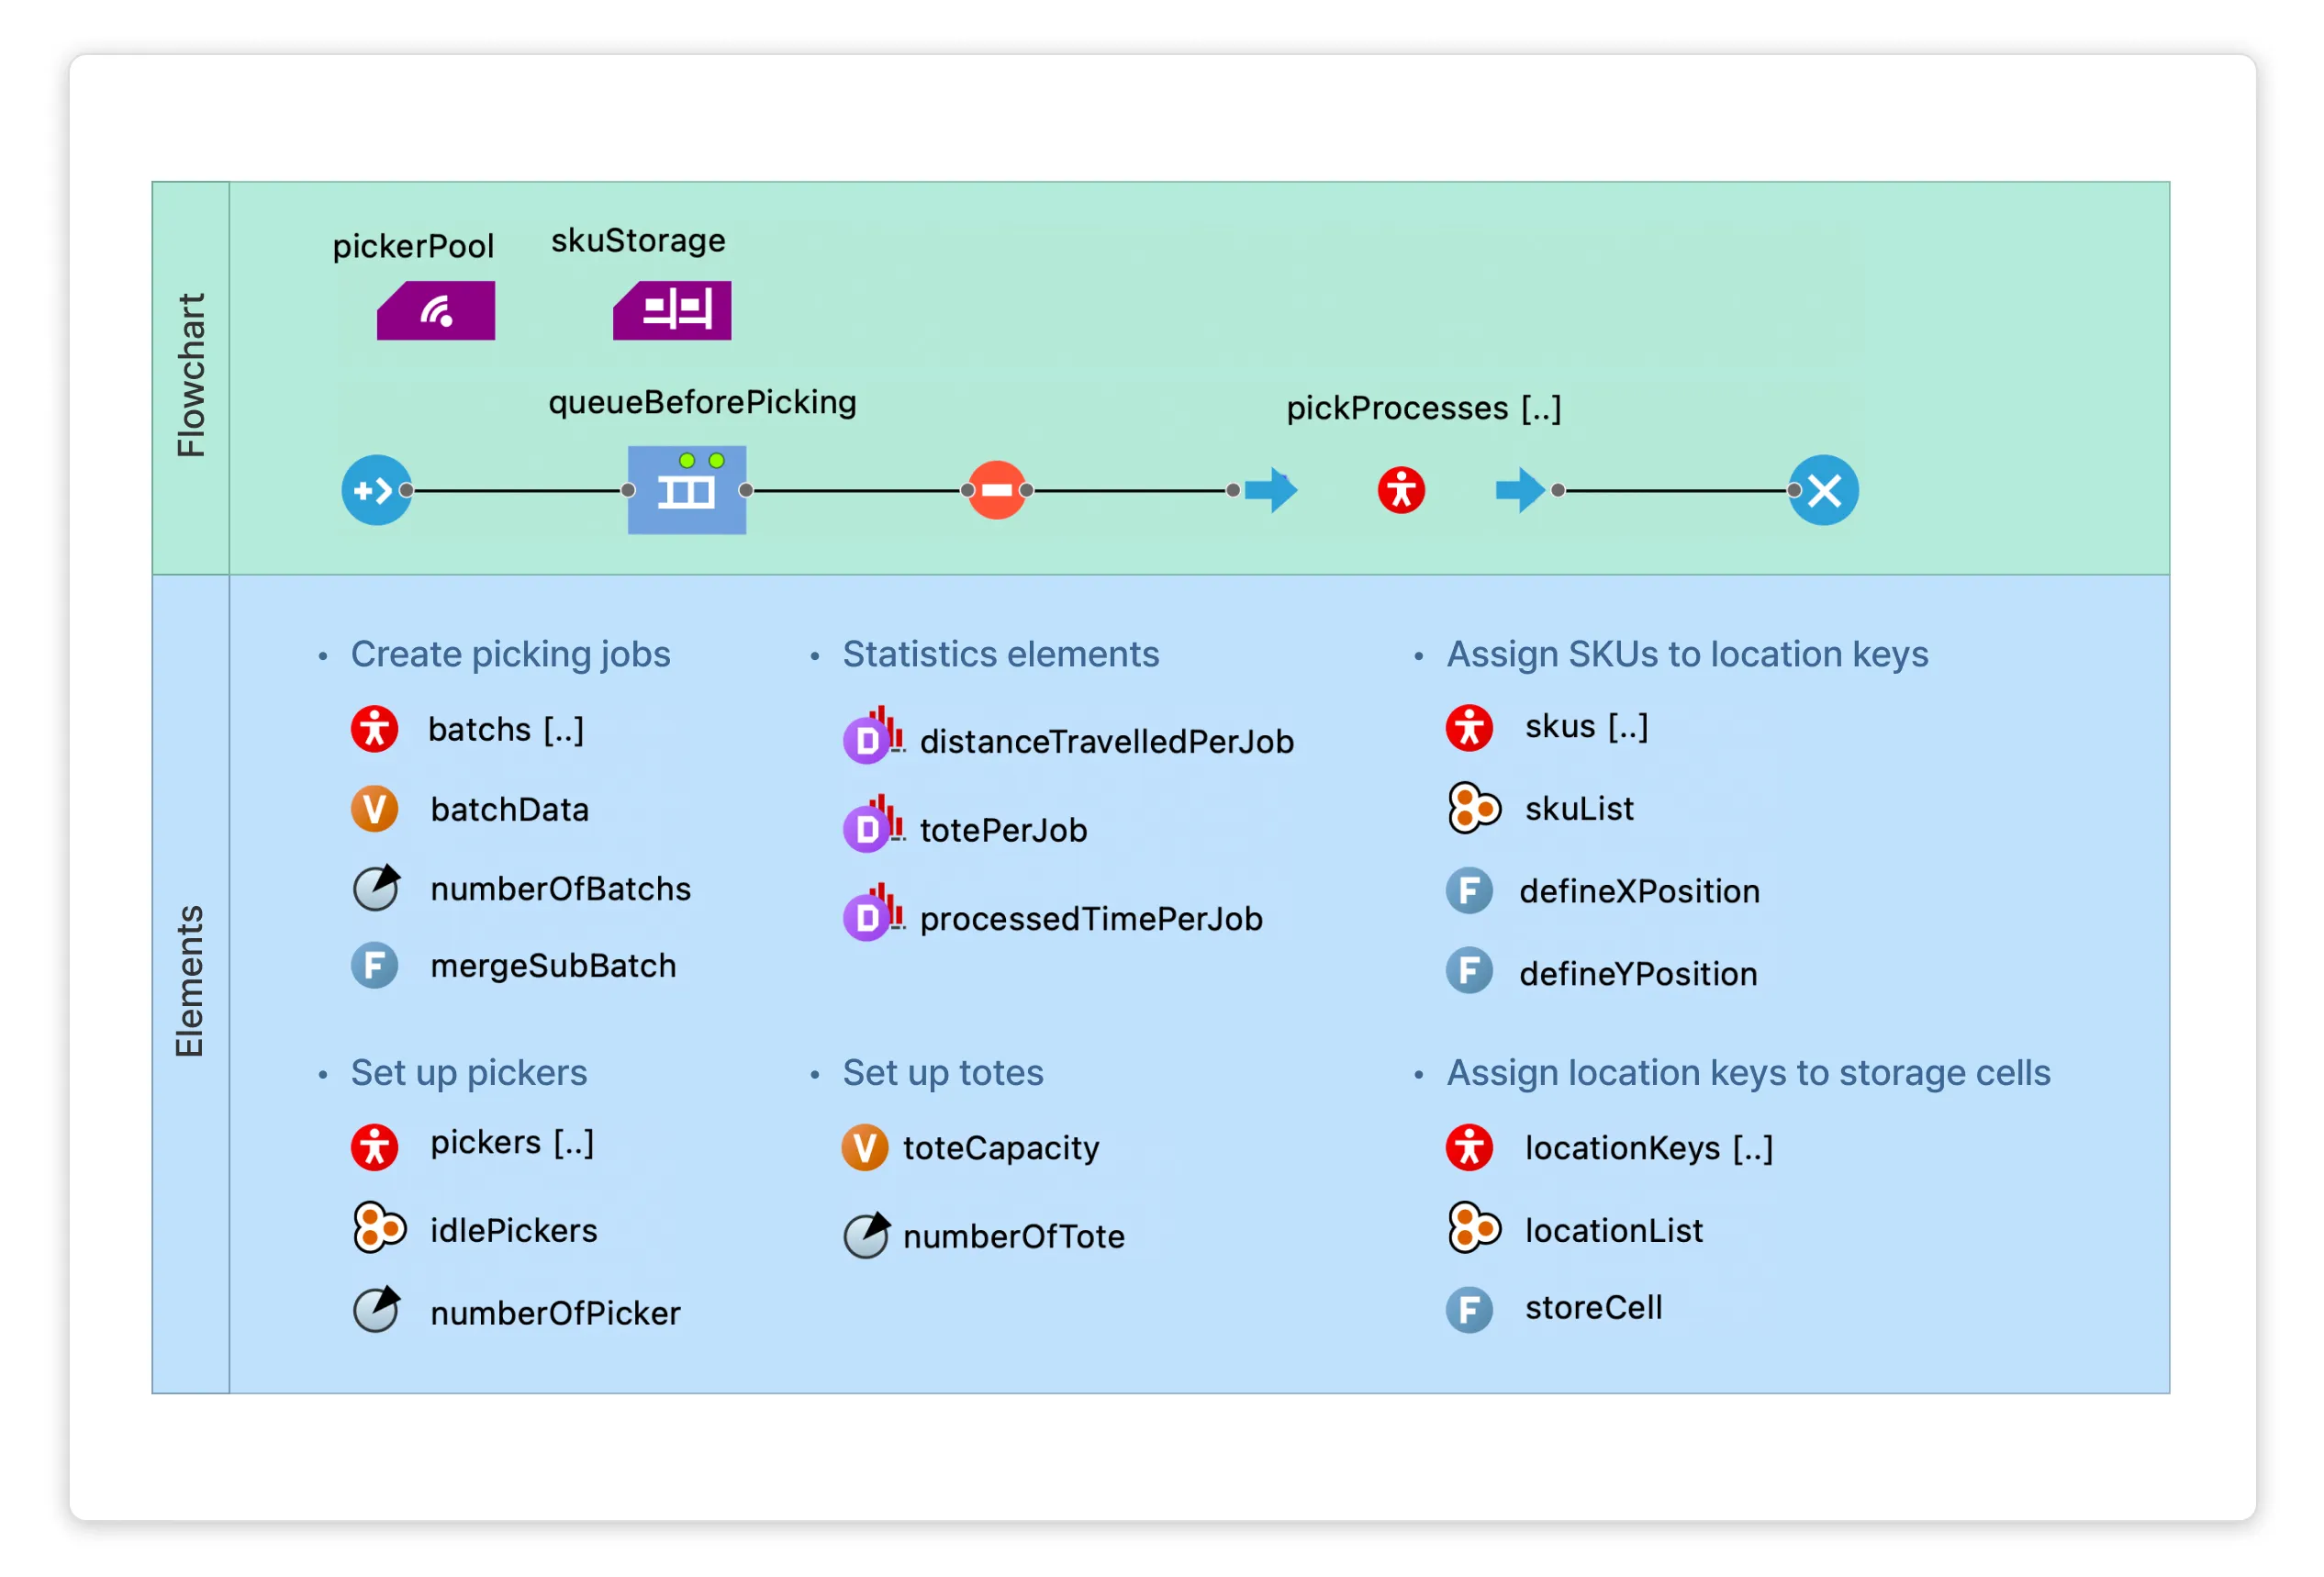2324x1577 pixels.
Task: Select the pickerPool resource pool icon
Action: 435,310
